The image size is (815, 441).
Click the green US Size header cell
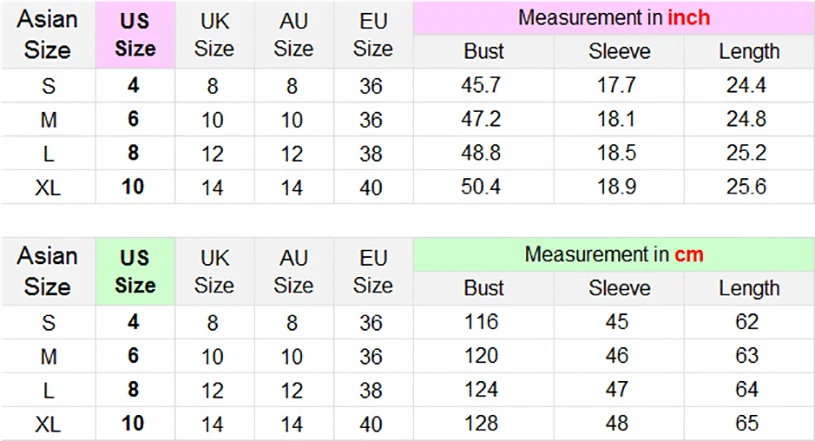(x=135, y=271)
